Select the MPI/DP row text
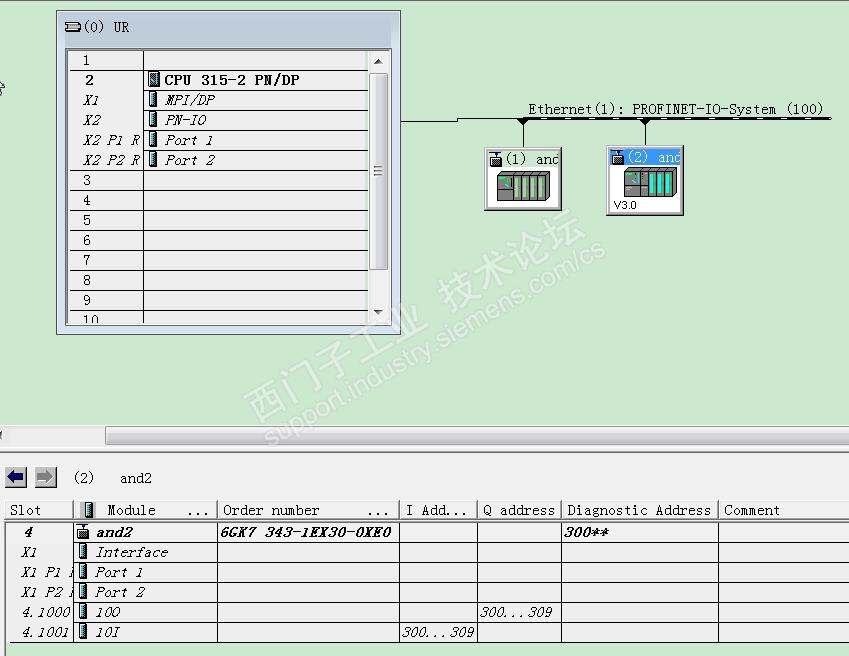 [190, 100]
